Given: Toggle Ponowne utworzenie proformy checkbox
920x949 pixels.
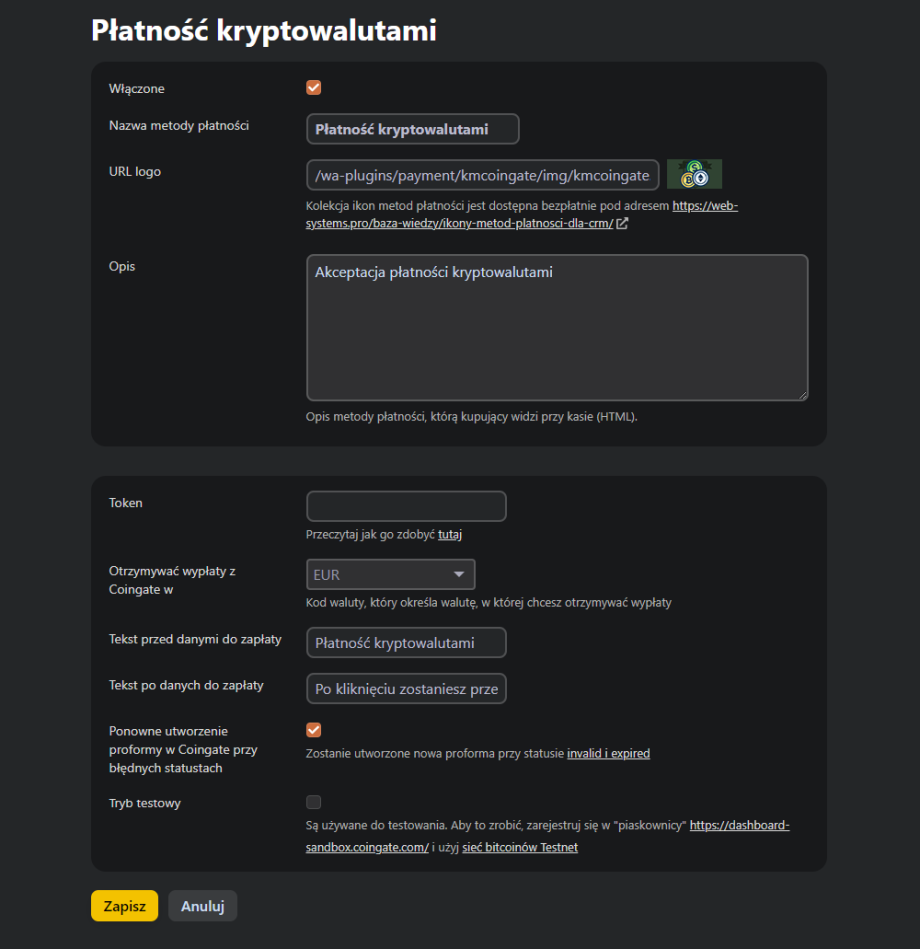Looking at the screenshot, I should pos(314,730).
